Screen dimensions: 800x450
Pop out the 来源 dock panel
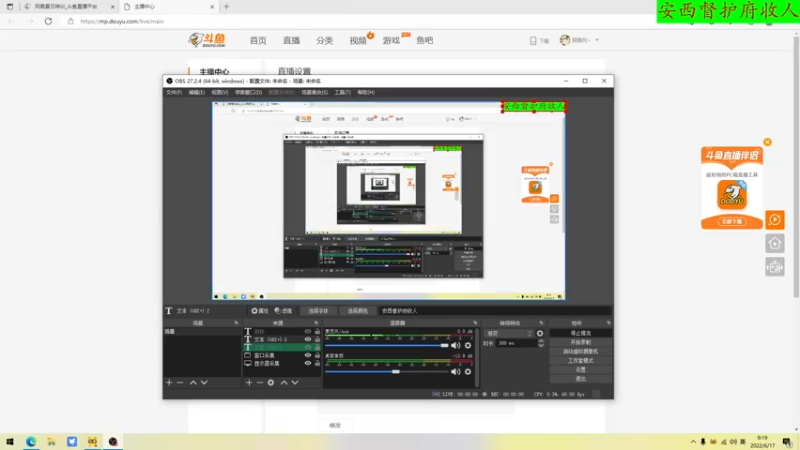316,323
